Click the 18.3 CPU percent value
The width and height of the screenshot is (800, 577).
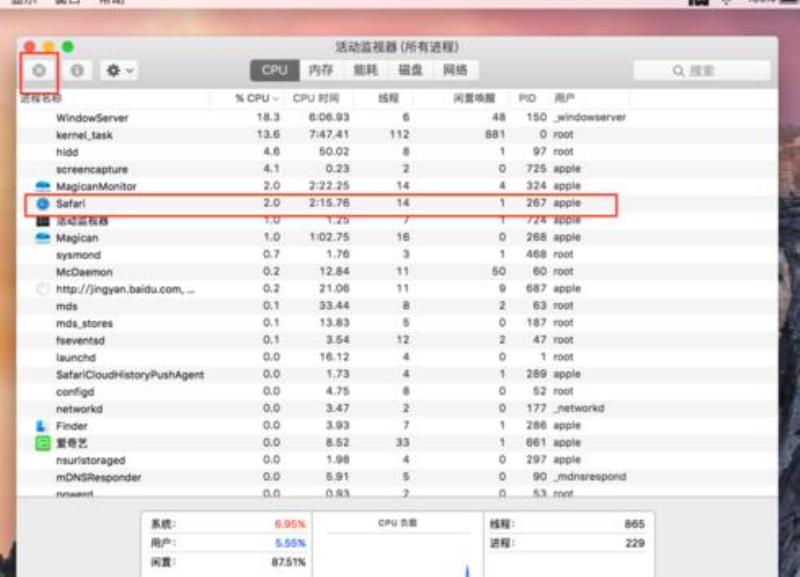268,117
